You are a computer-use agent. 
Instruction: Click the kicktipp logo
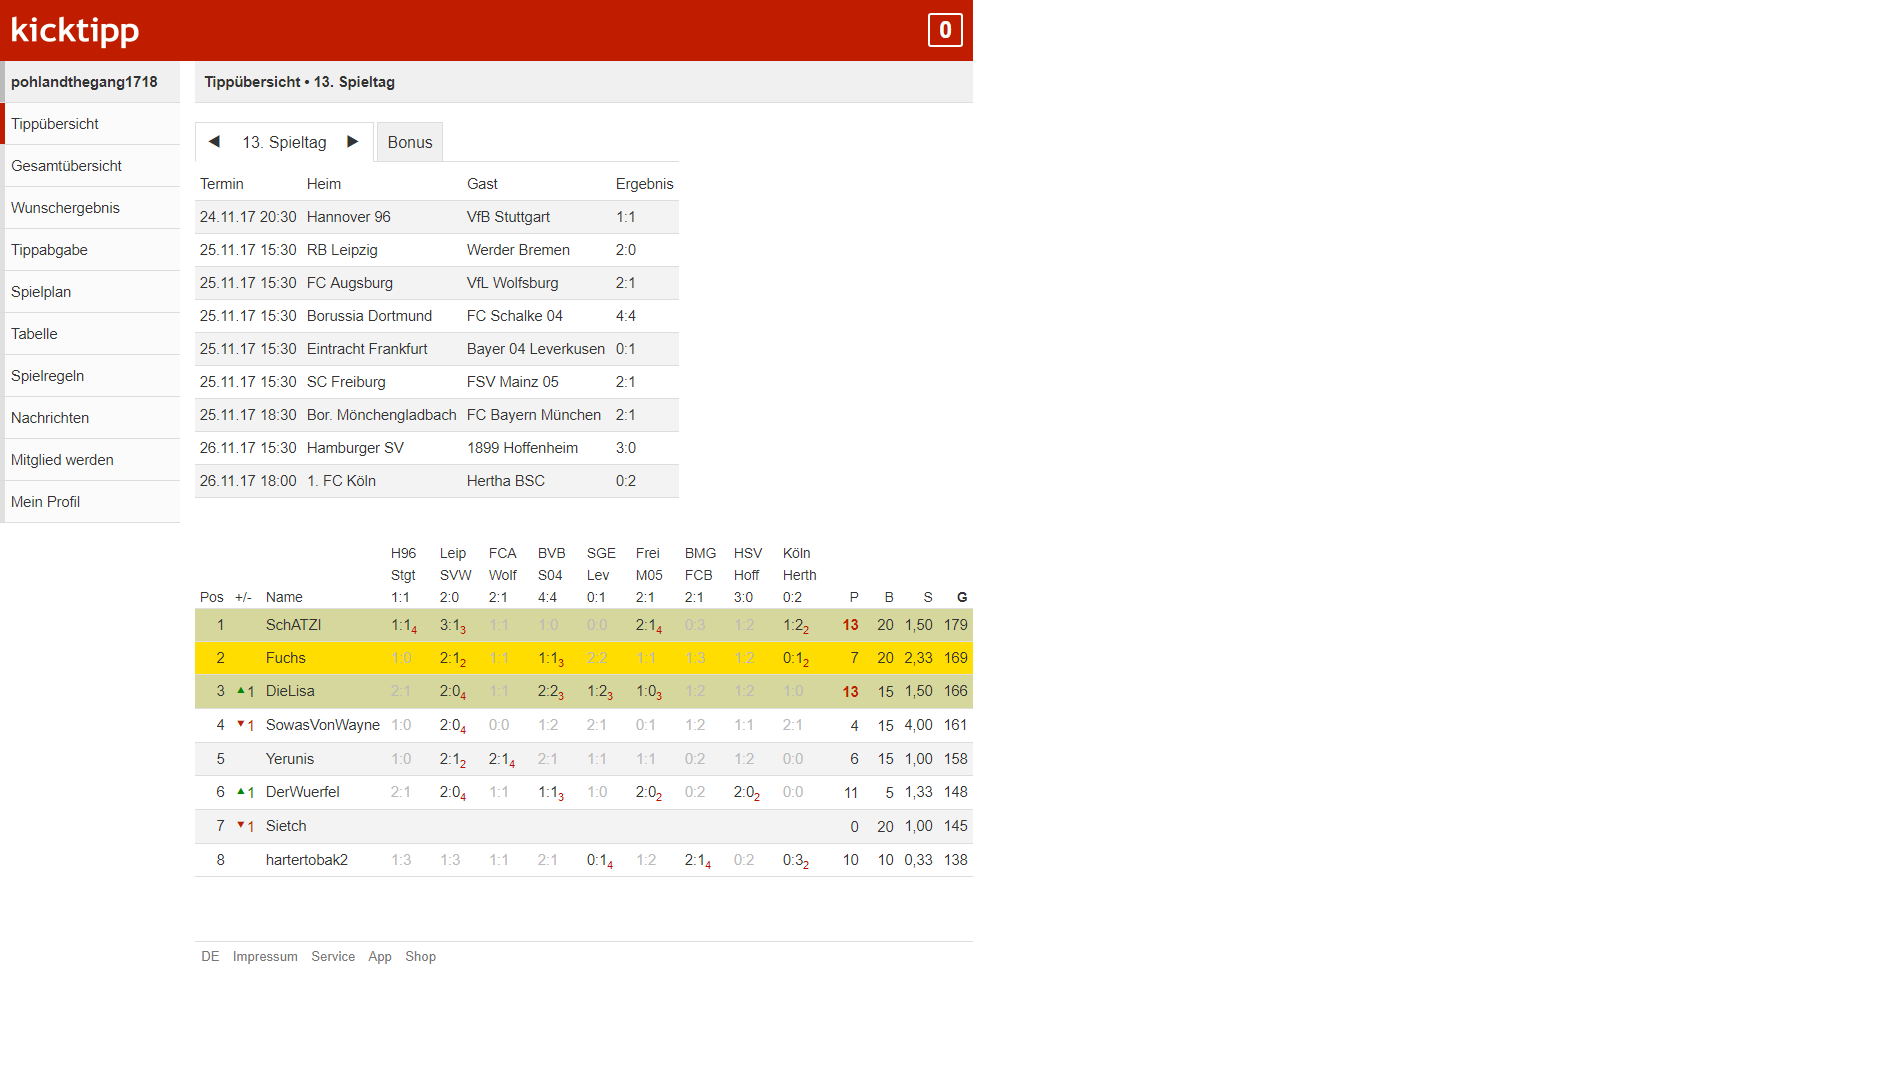click(x=75, y=30)
